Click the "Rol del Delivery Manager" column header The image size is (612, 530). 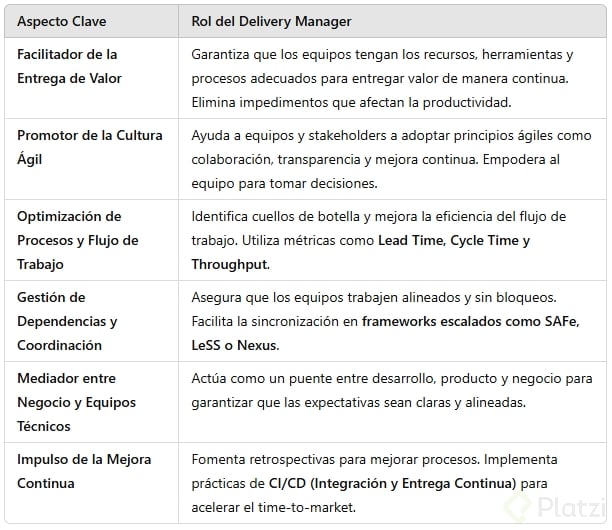click(271, 22)
